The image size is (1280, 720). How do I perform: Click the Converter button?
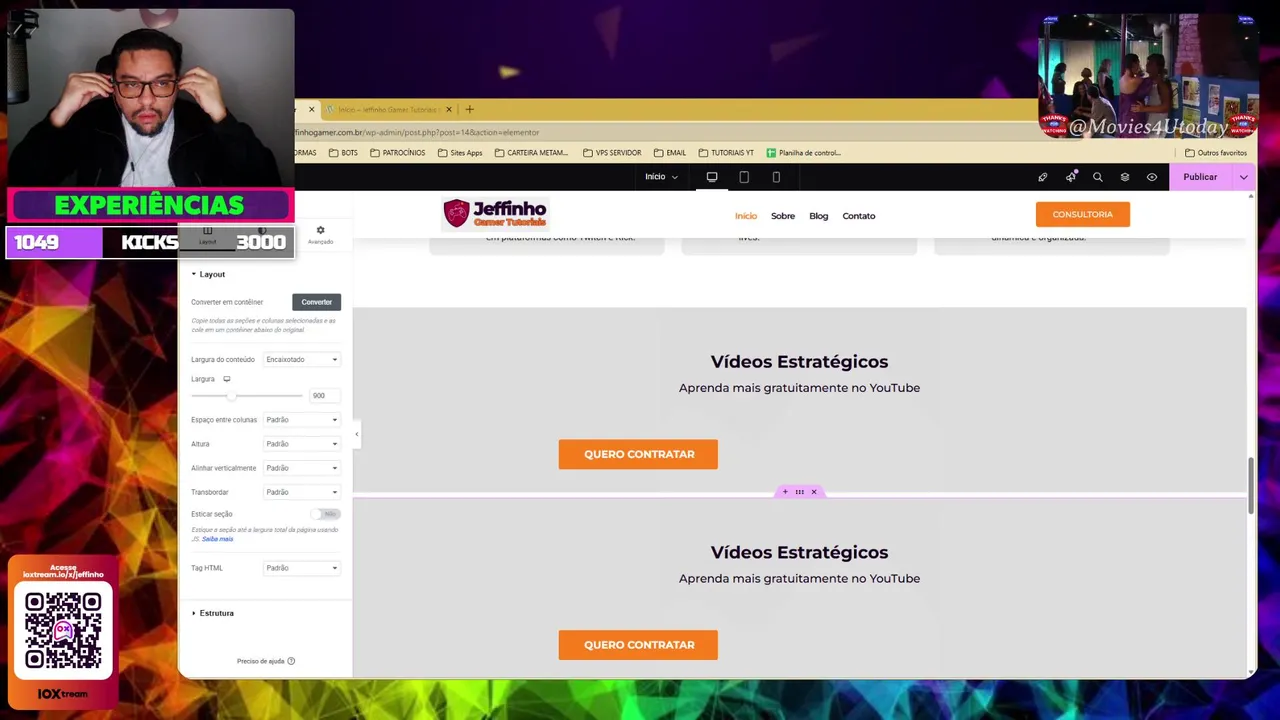[x=317, y=302]
